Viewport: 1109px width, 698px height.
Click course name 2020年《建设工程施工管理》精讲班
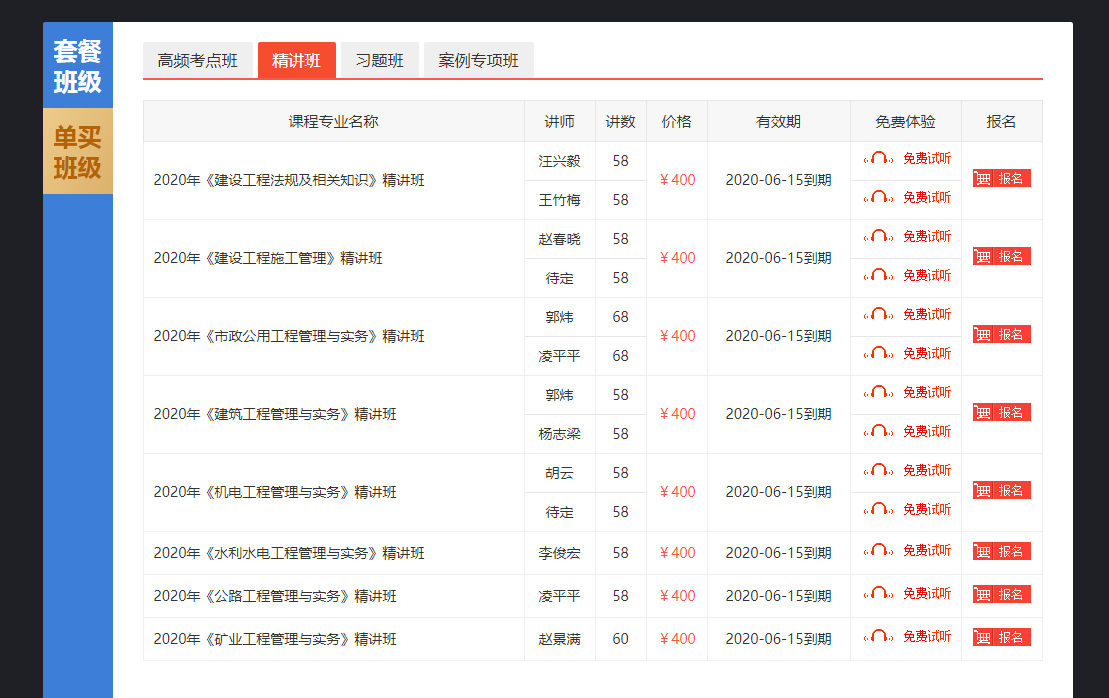tap(268, 258)
